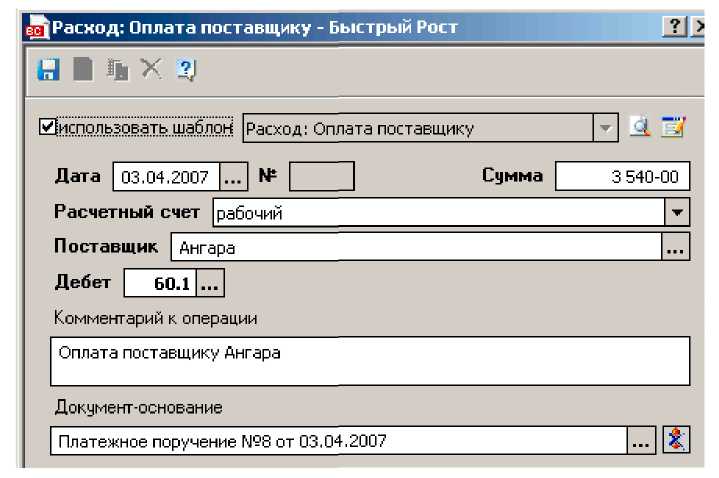
Task: Click the Дата field showing 03.04.2007
Action: (x=166, y=177)
